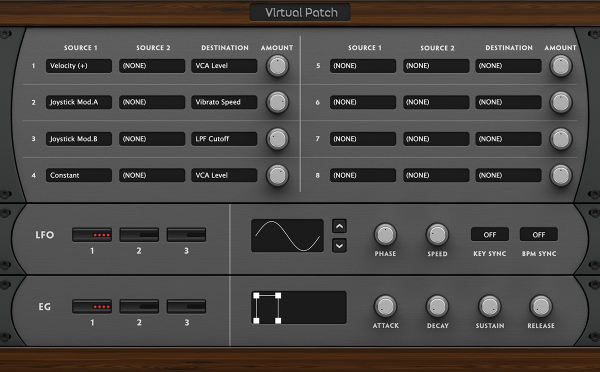Open patch 5 Source 1 (NONE) dropdown
Screen dimensions: 600x372
[x=363, y=66]
